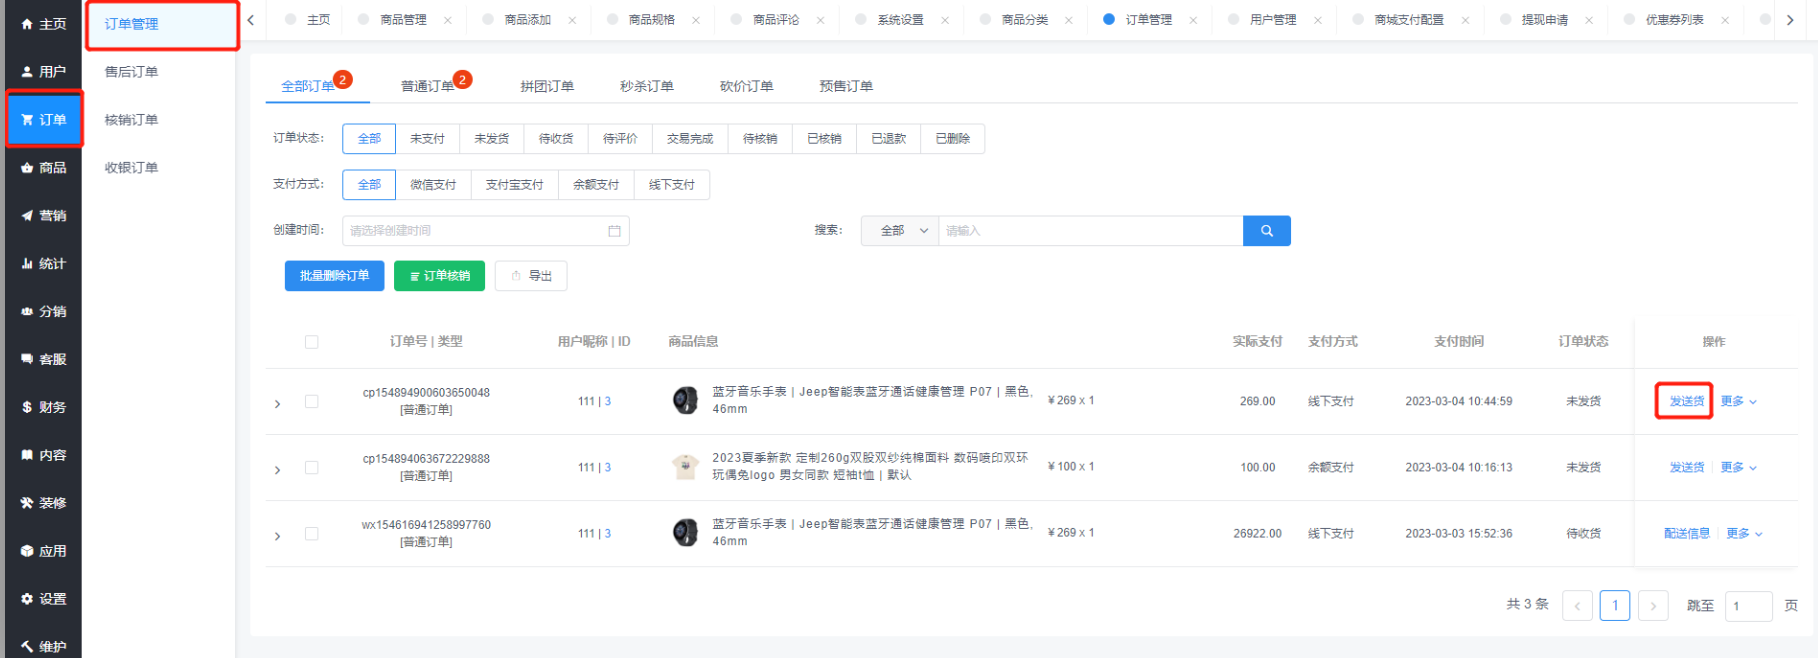The width and height of the screenshot is (1818, 658).
Task: Click the 设置 gear icon in sidebar
Action: (27, 599)
